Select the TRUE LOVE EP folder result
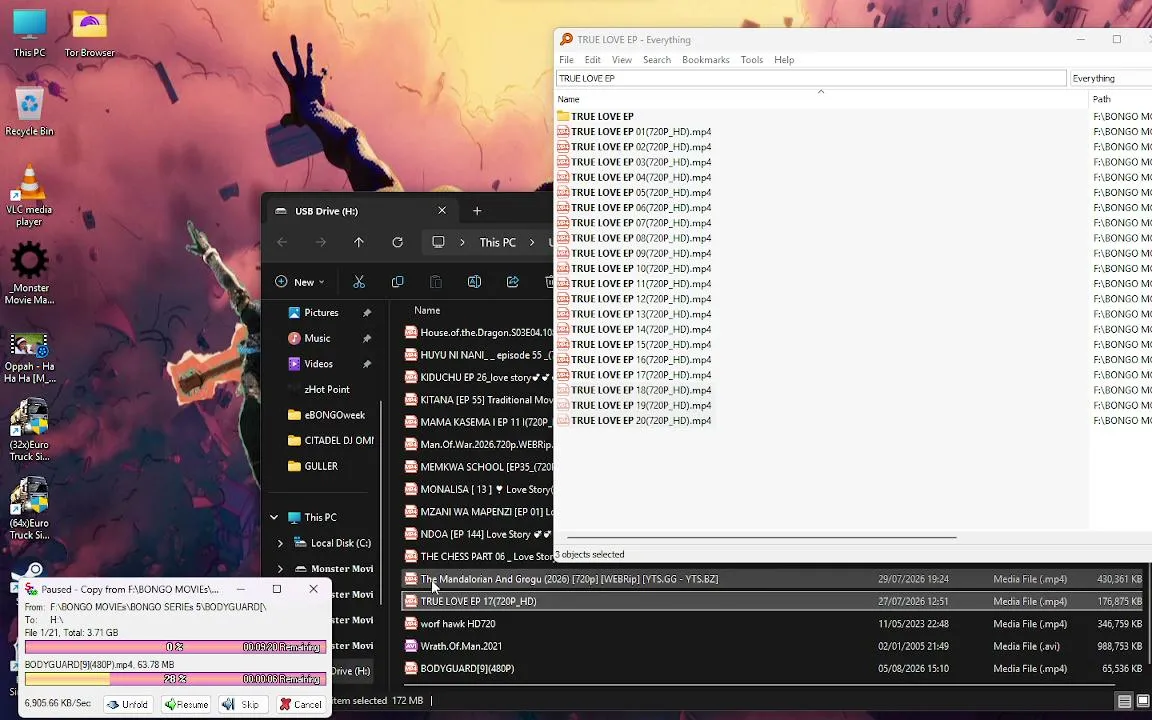Screen dimensions: 1152x720 (x=602, y=116)
